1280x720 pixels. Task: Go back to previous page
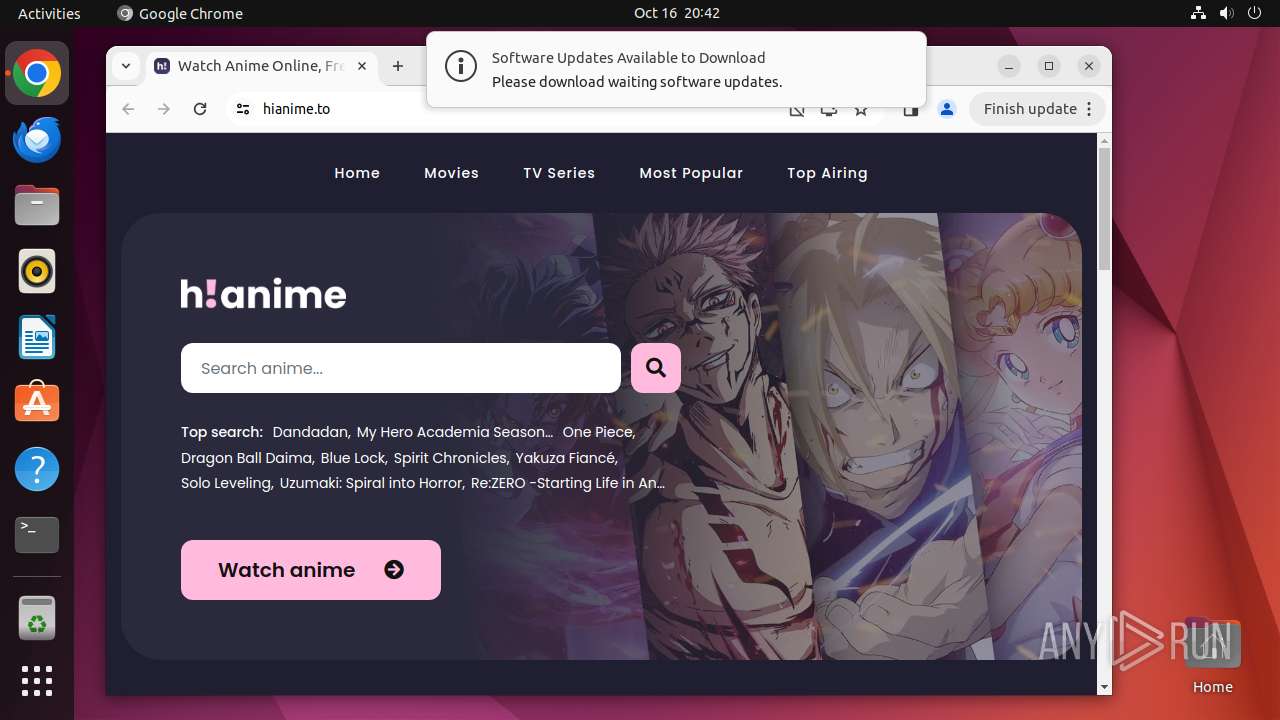click(128, 109)
